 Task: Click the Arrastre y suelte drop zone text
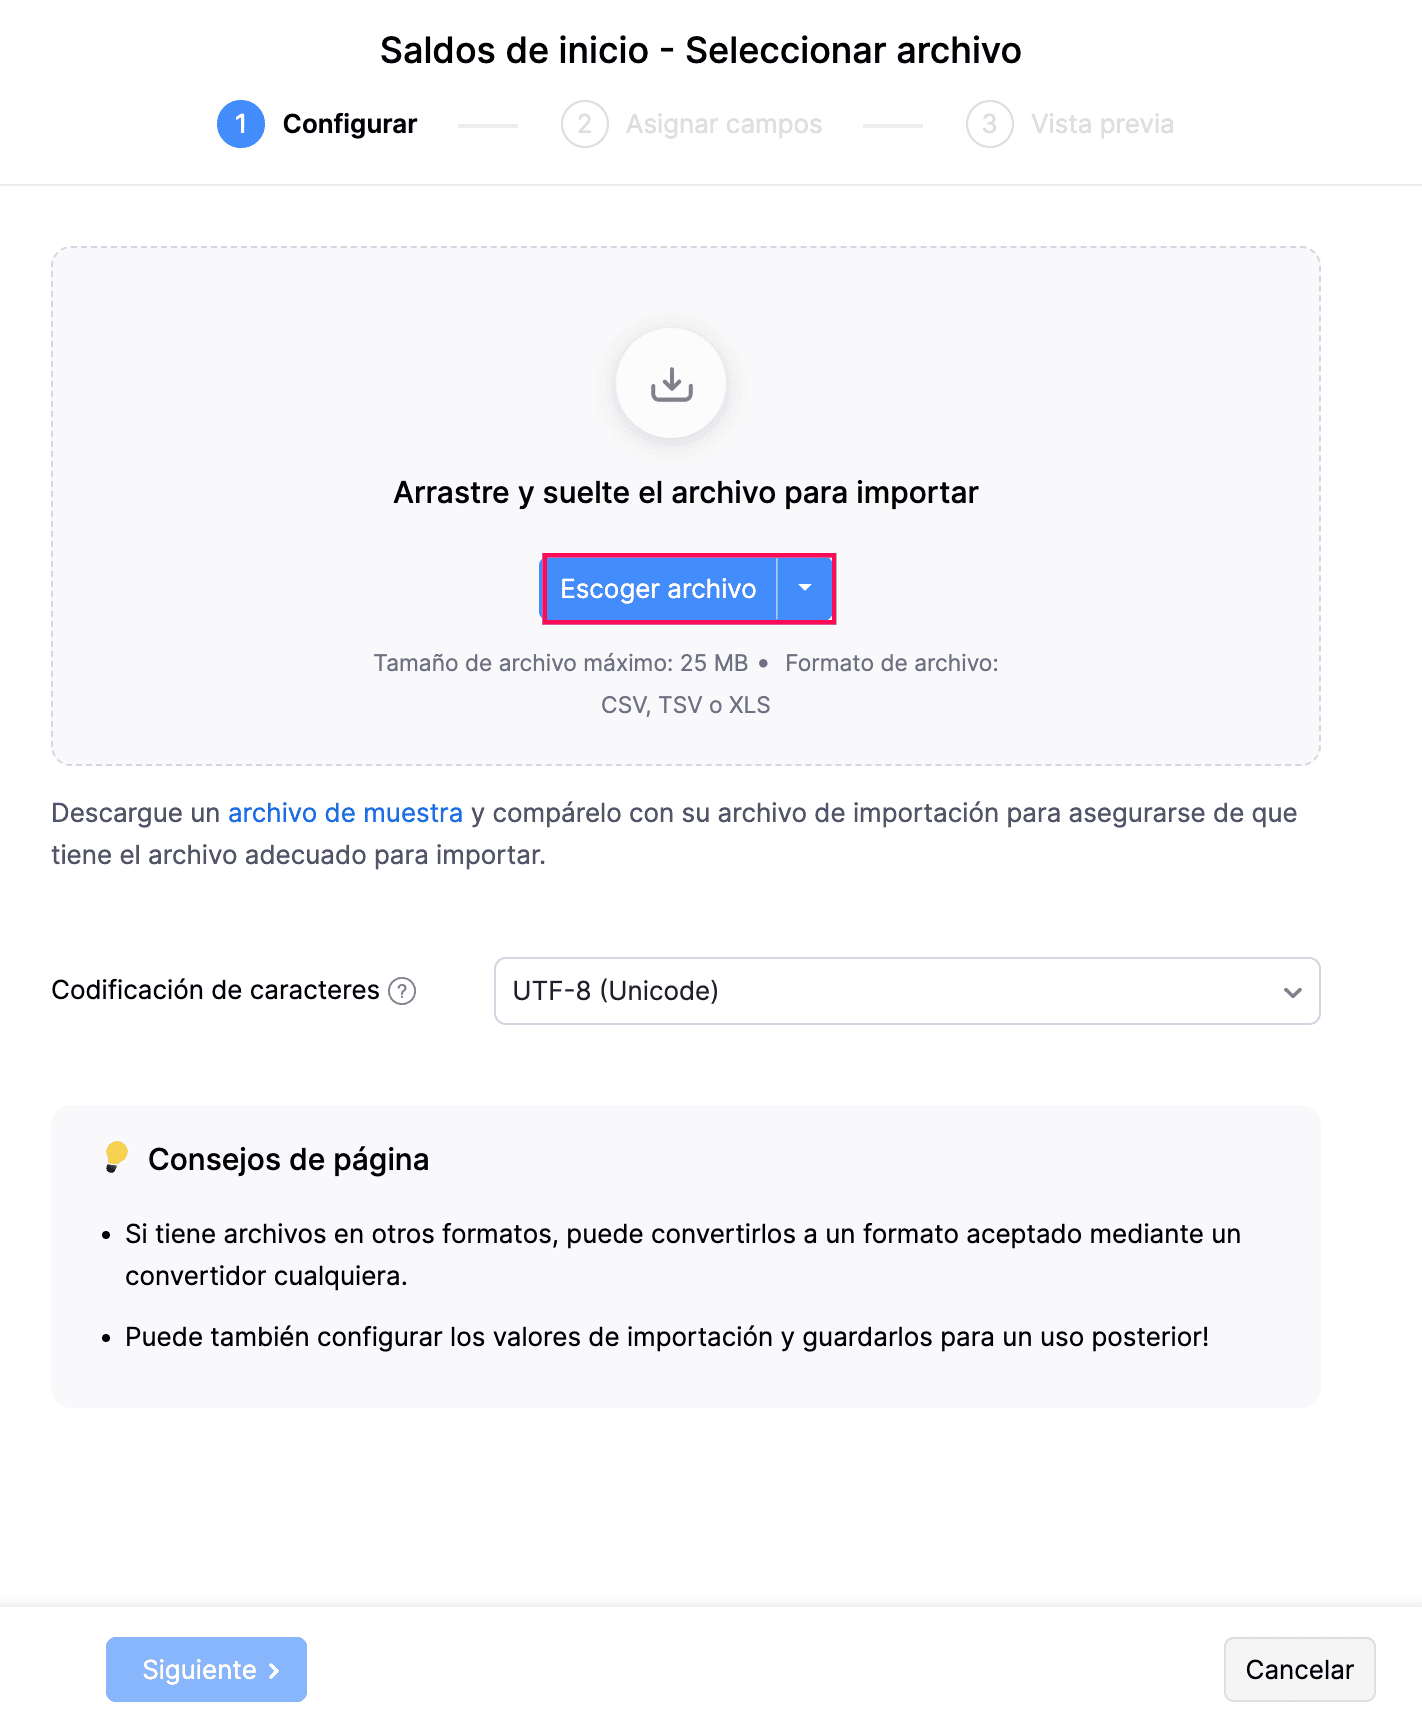686,493
